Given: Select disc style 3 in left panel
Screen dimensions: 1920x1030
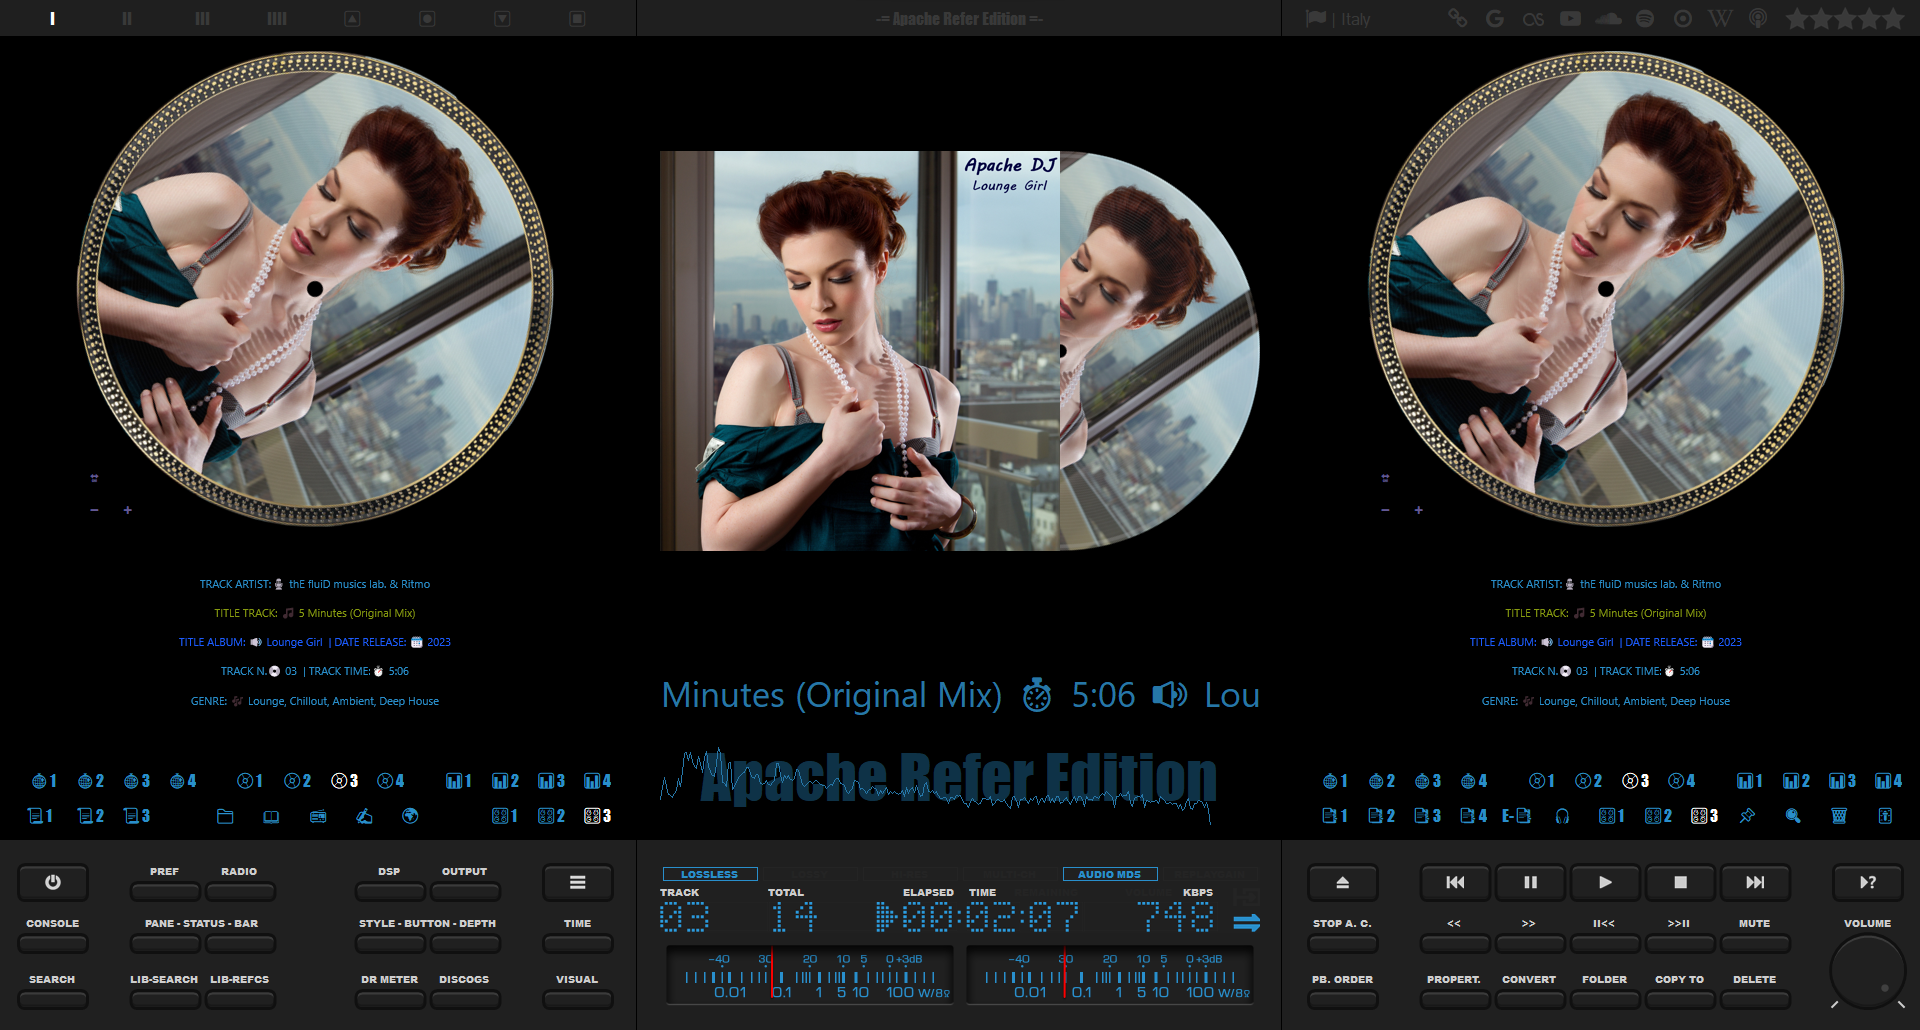Looking at the screenshot, I should click(x=345, y=781).
